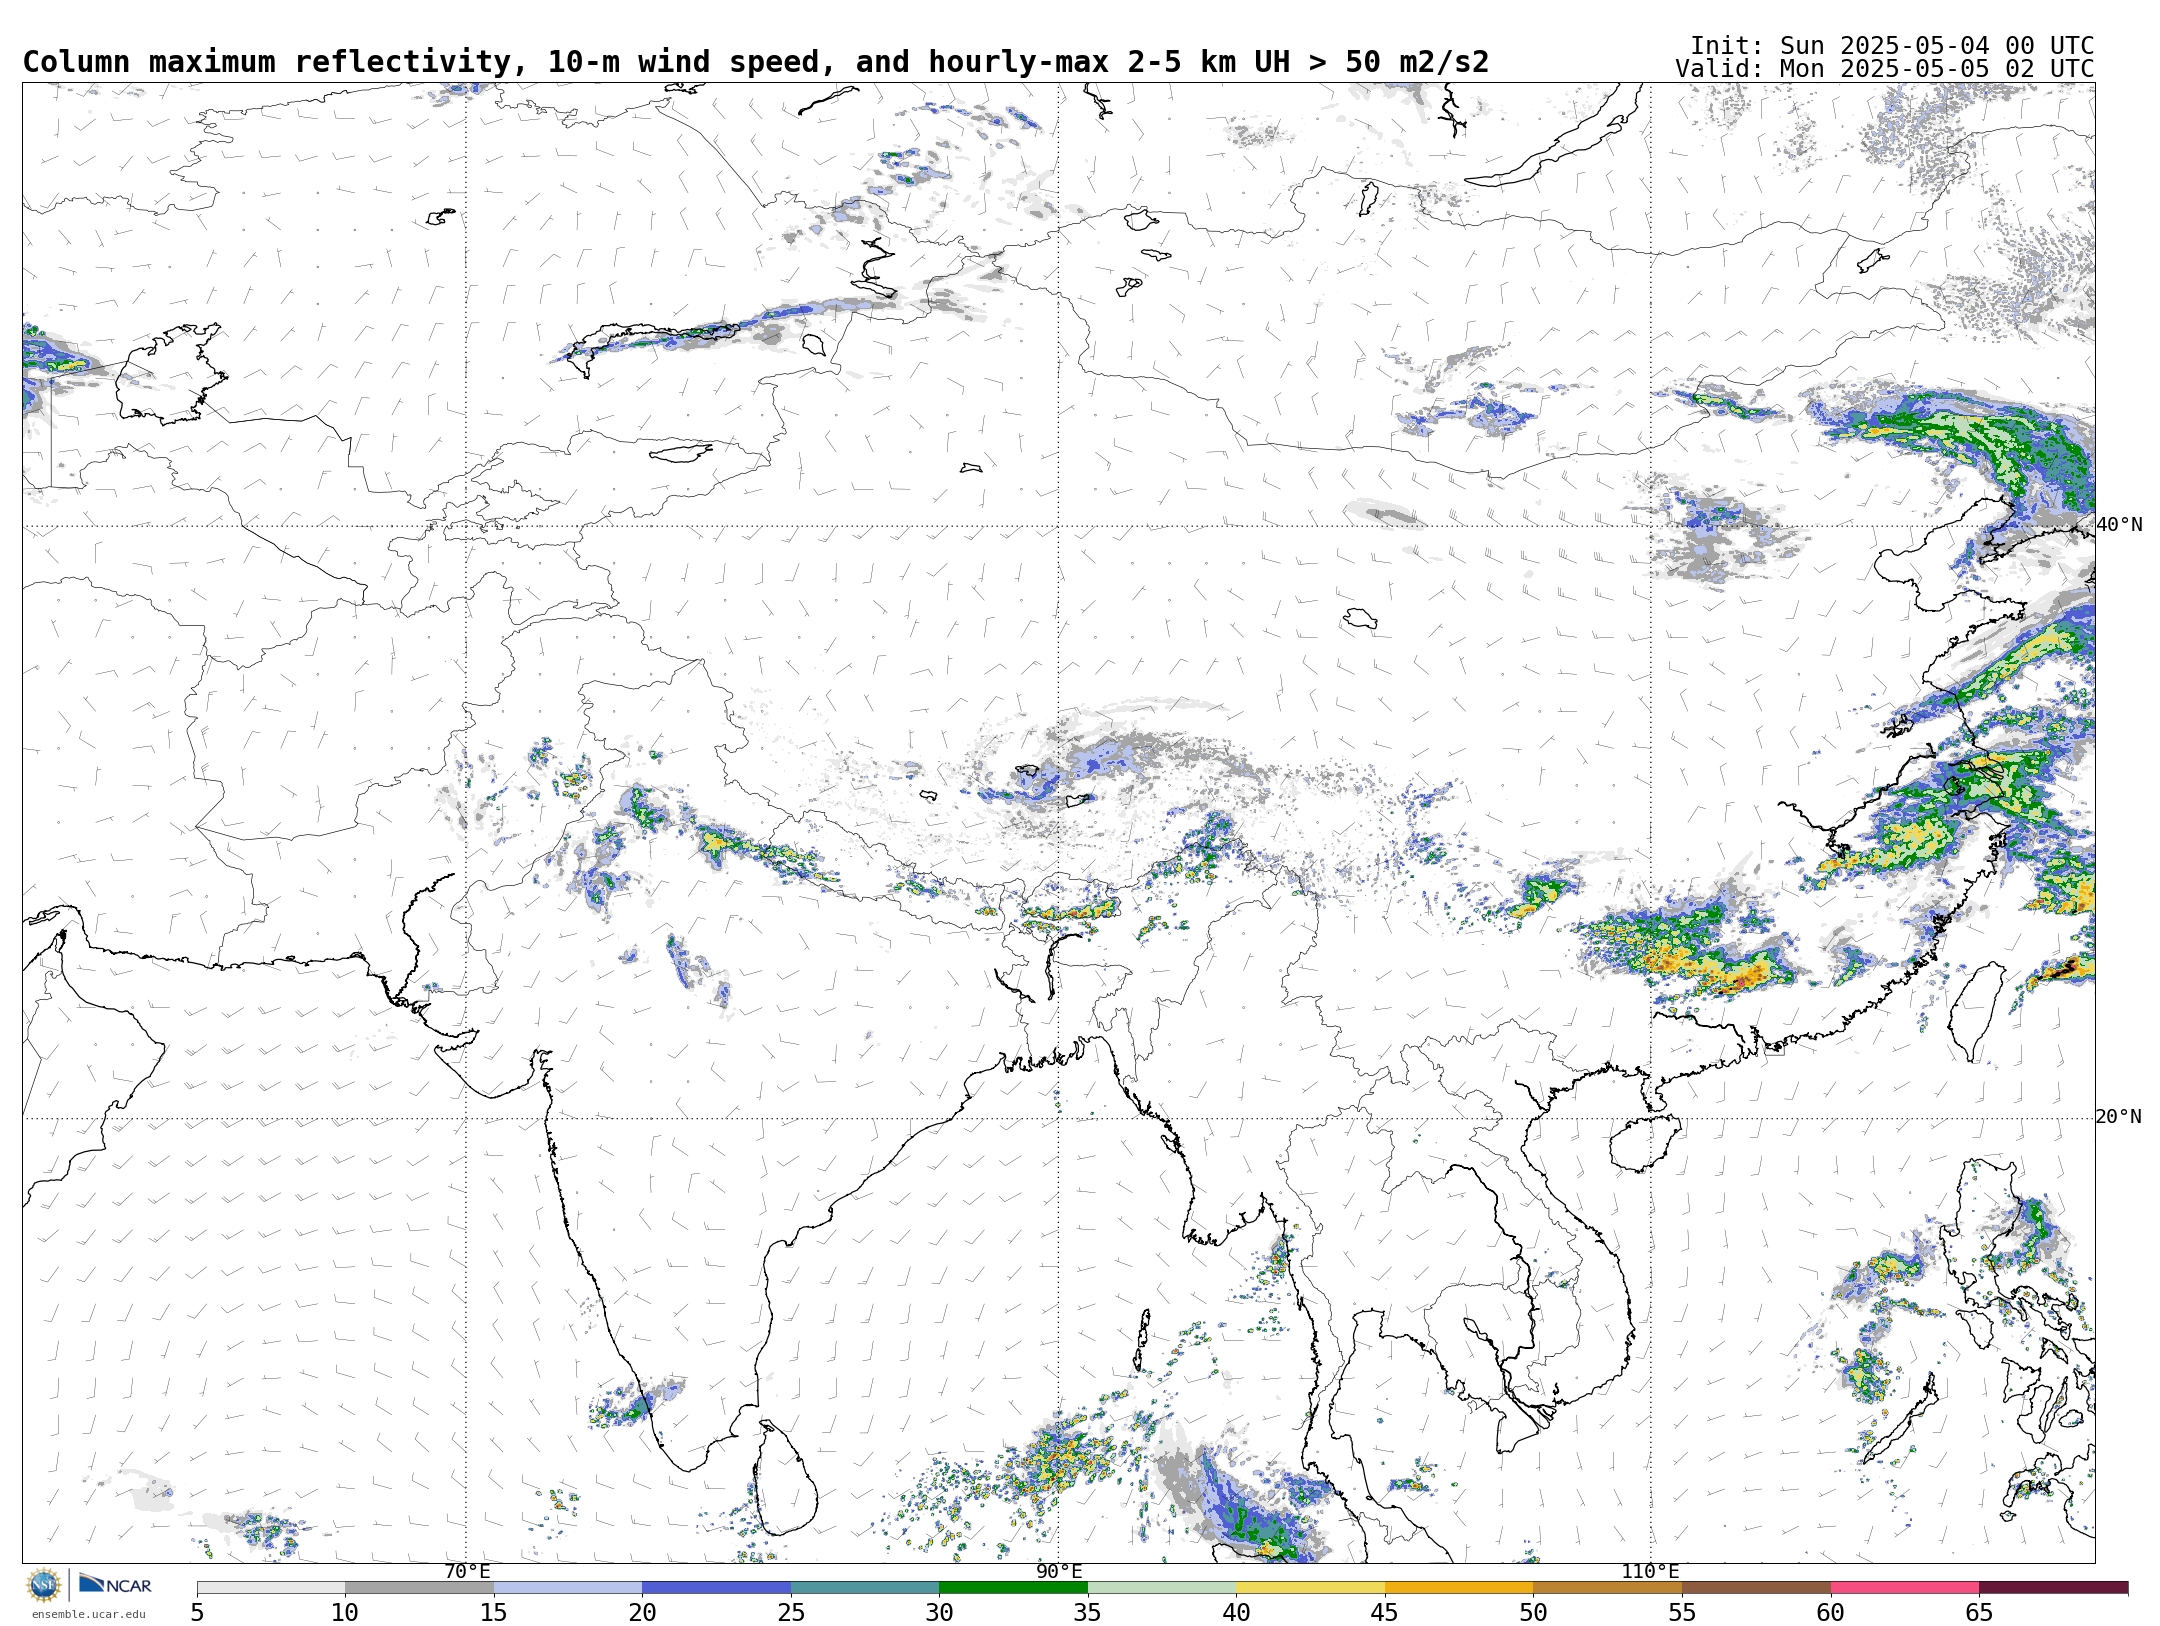Screen dimensions: 2160x1626
Task: Click Hainan island on the map
Action: (x=1644, y=1143)
